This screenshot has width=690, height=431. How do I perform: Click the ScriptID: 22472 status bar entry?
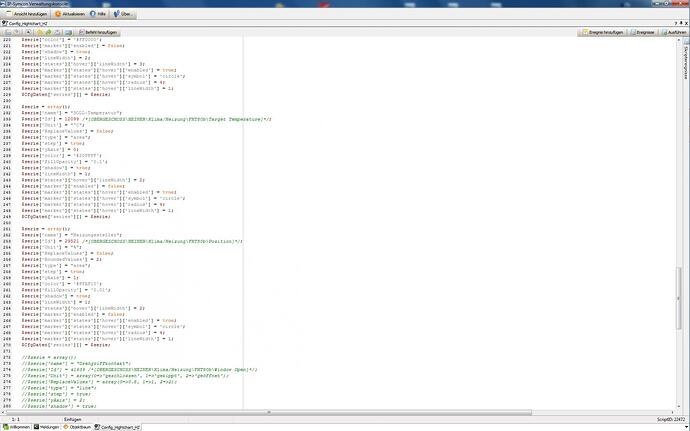pyautogui.click(x=671, y=420)
